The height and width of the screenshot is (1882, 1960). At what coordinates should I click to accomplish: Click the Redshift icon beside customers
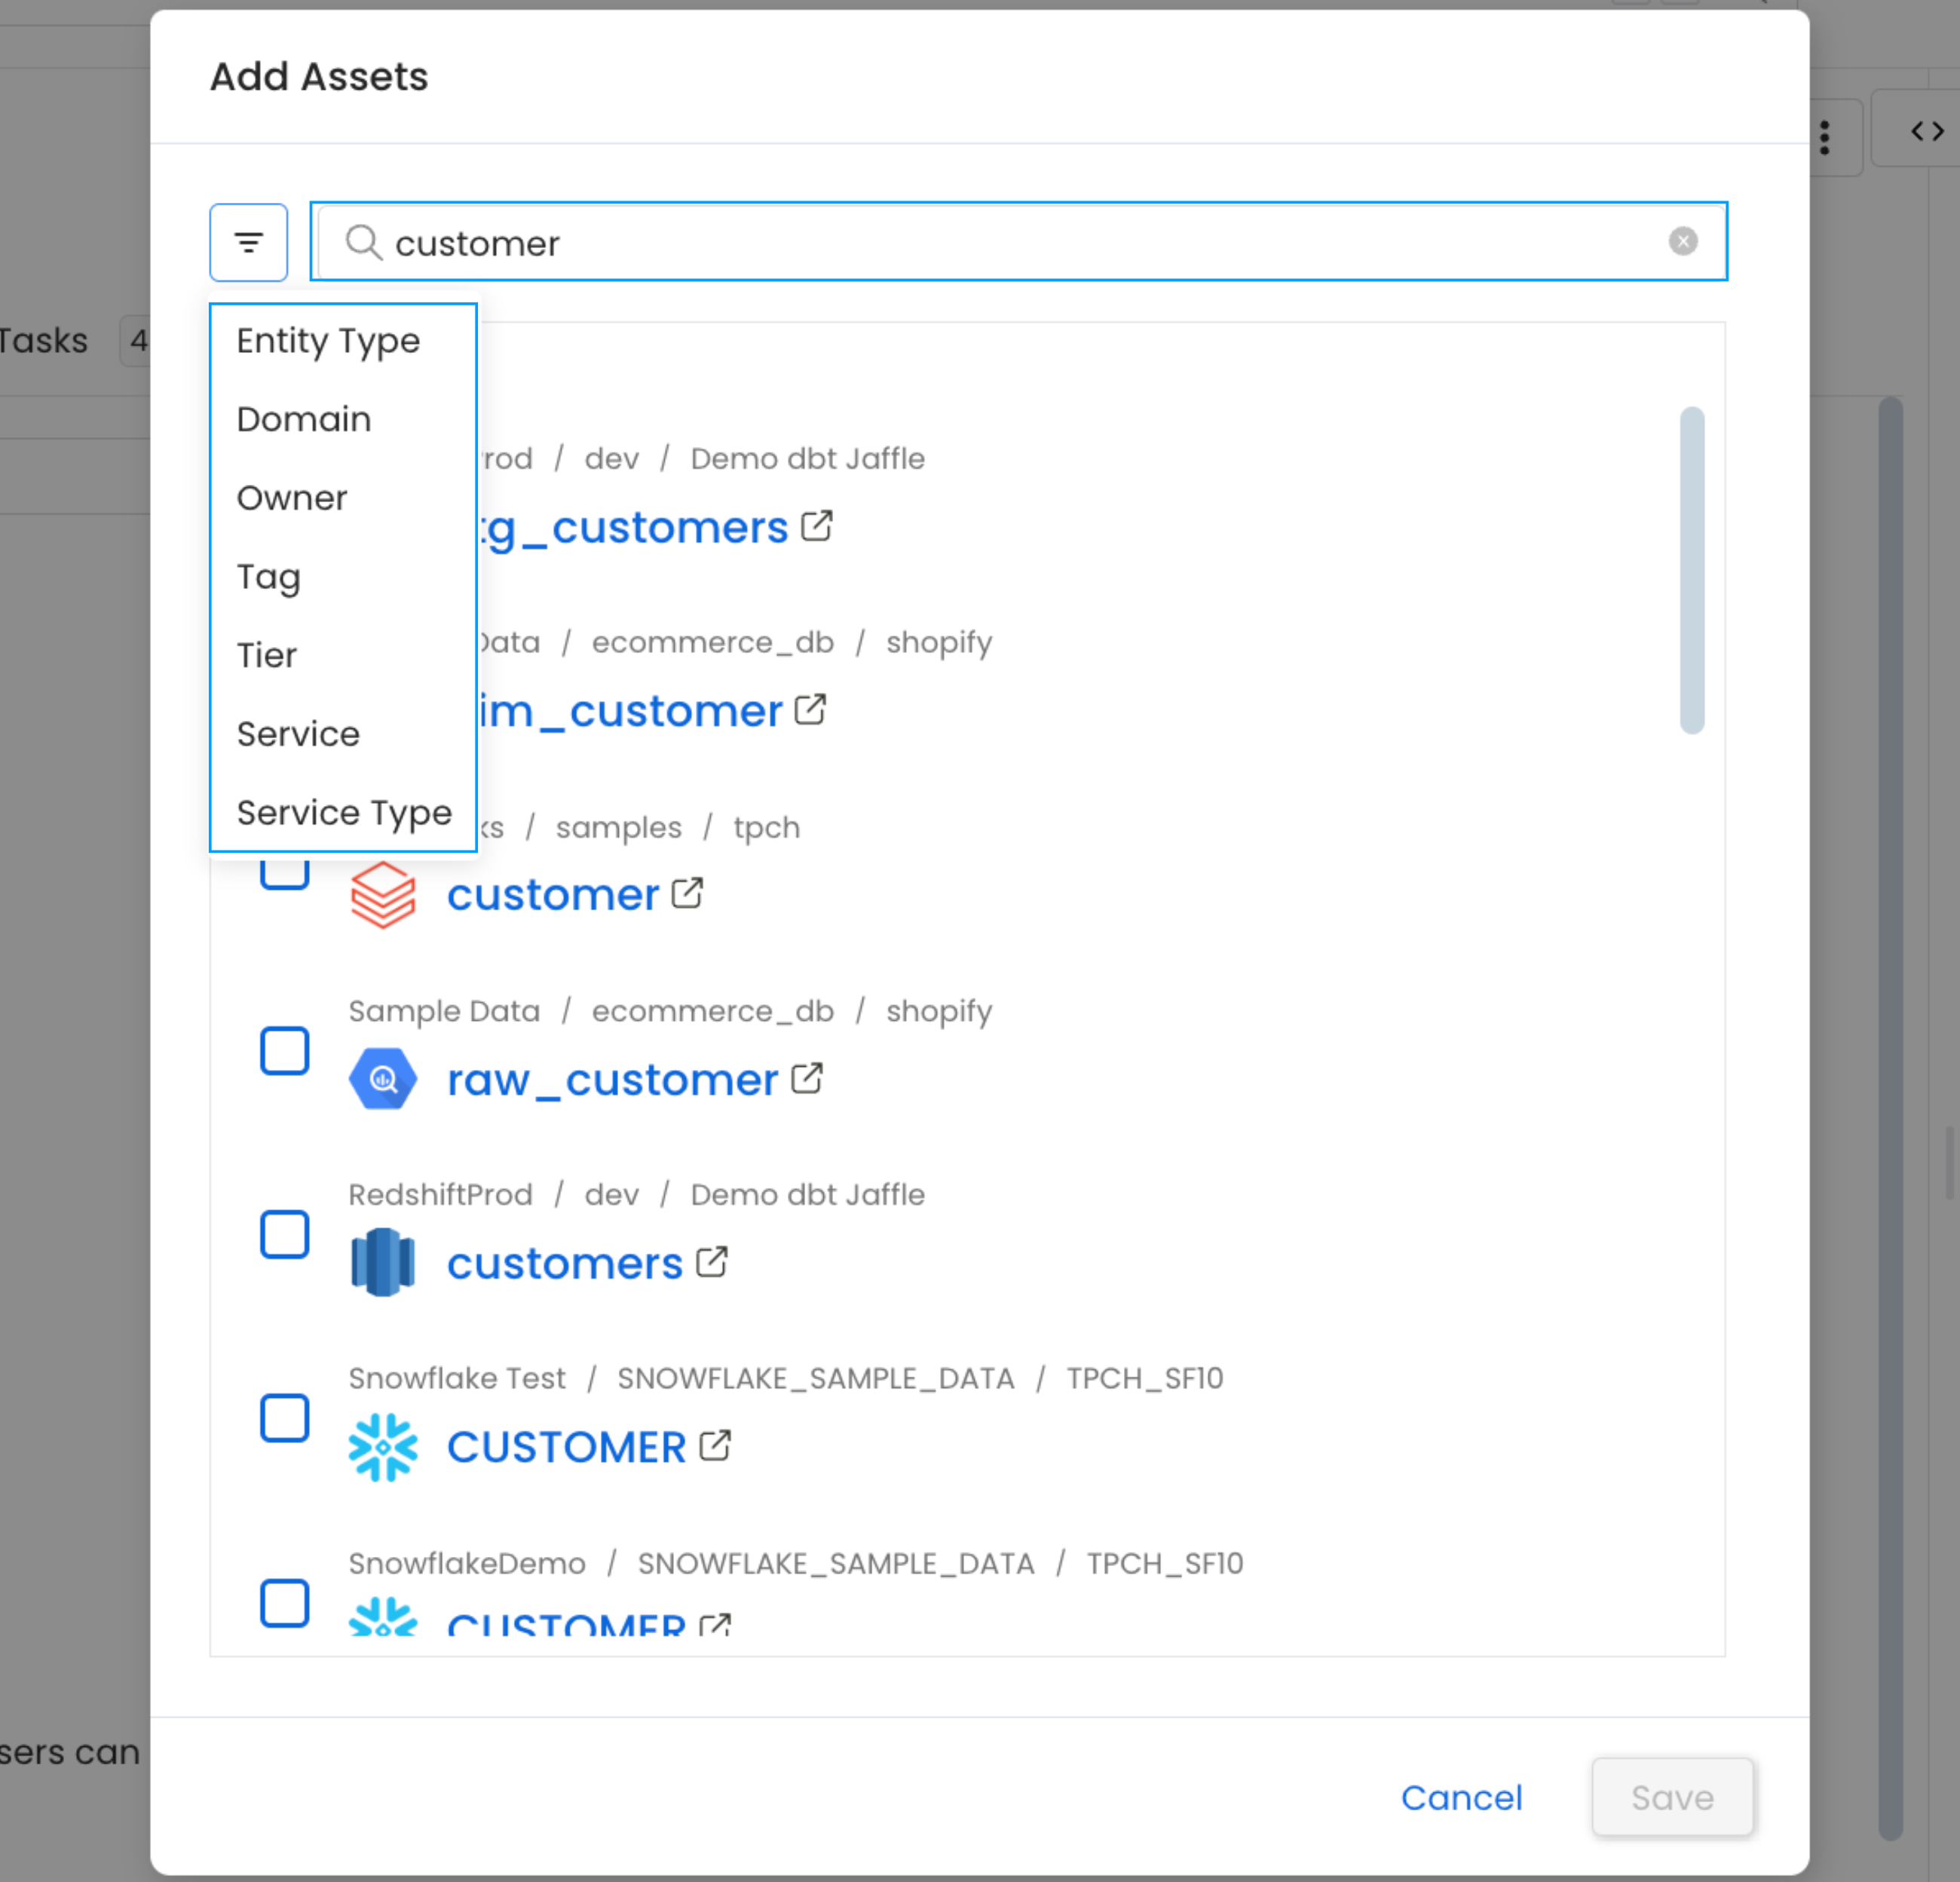tap(383, 1261)
